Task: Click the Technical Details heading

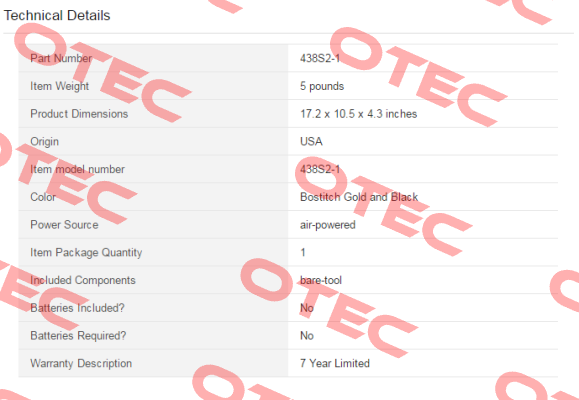Action: coord(57,16)
